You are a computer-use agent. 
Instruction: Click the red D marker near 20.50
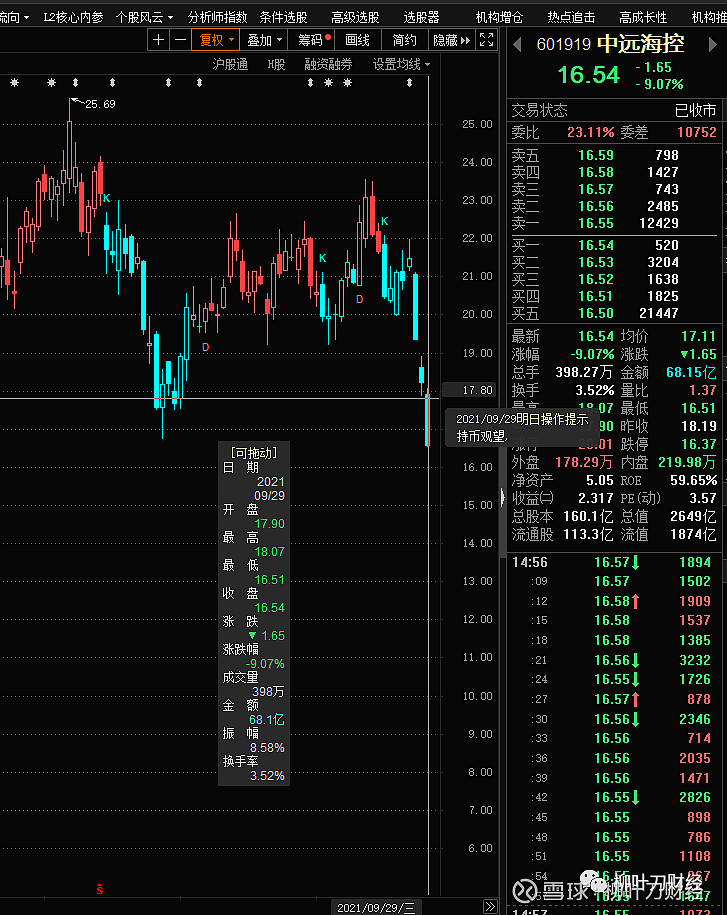click(359, 299)
